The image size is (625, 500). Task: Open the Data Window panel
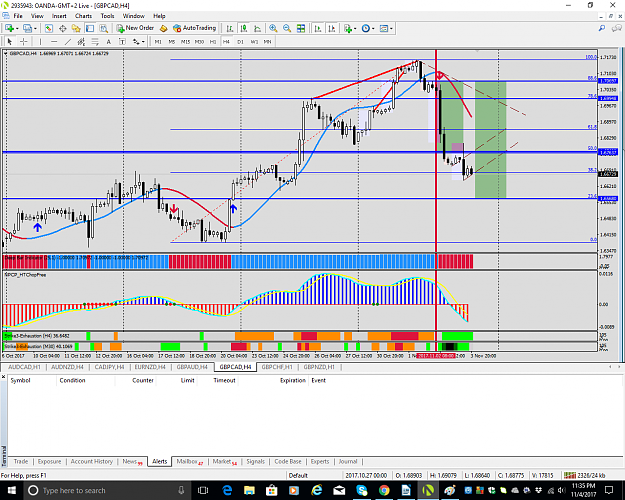pos(63,28)
